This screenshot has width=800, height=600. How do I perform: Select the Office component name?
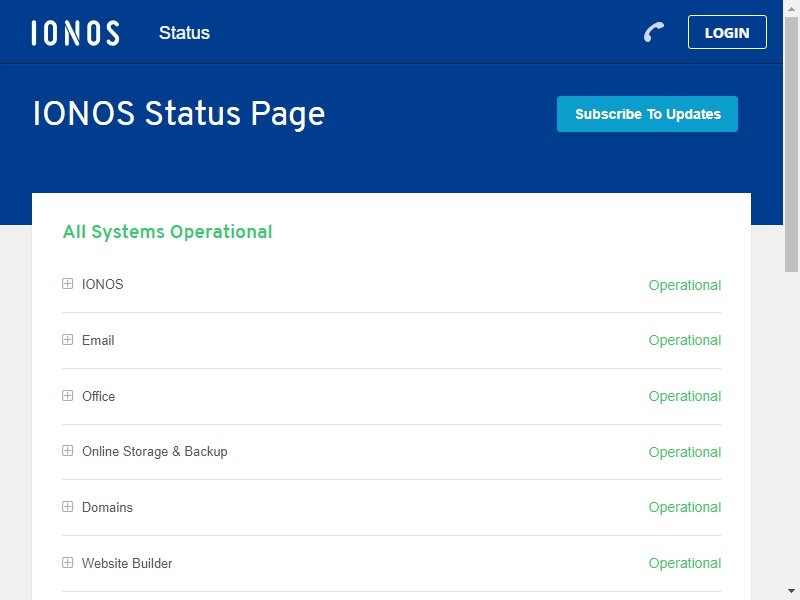pos(98,396)
